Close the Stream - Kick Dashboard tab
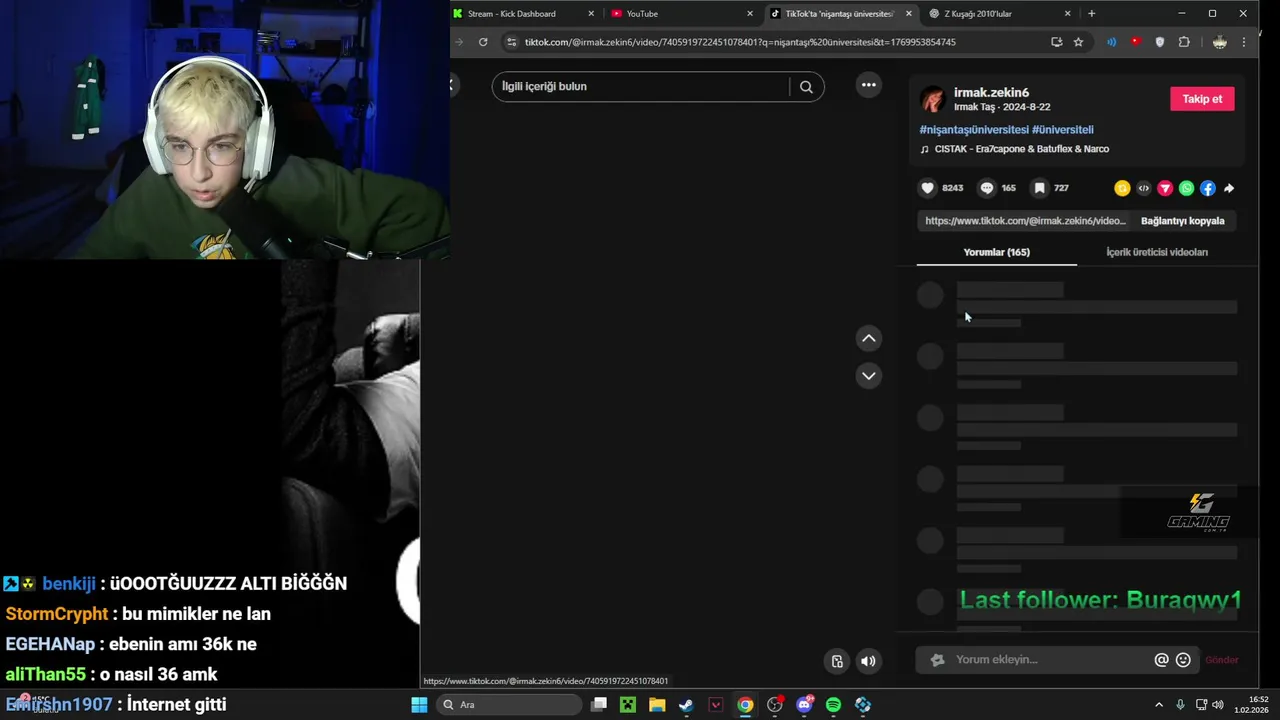The width and height of the screenshot is (1280, 720). (x=591, y=14)
